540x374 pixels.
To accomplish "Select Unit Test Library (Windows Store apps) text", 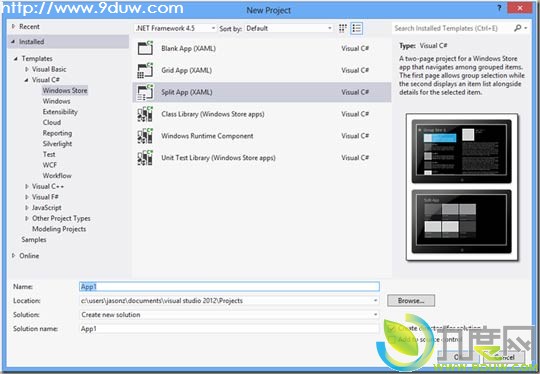I will pos(218,158).
